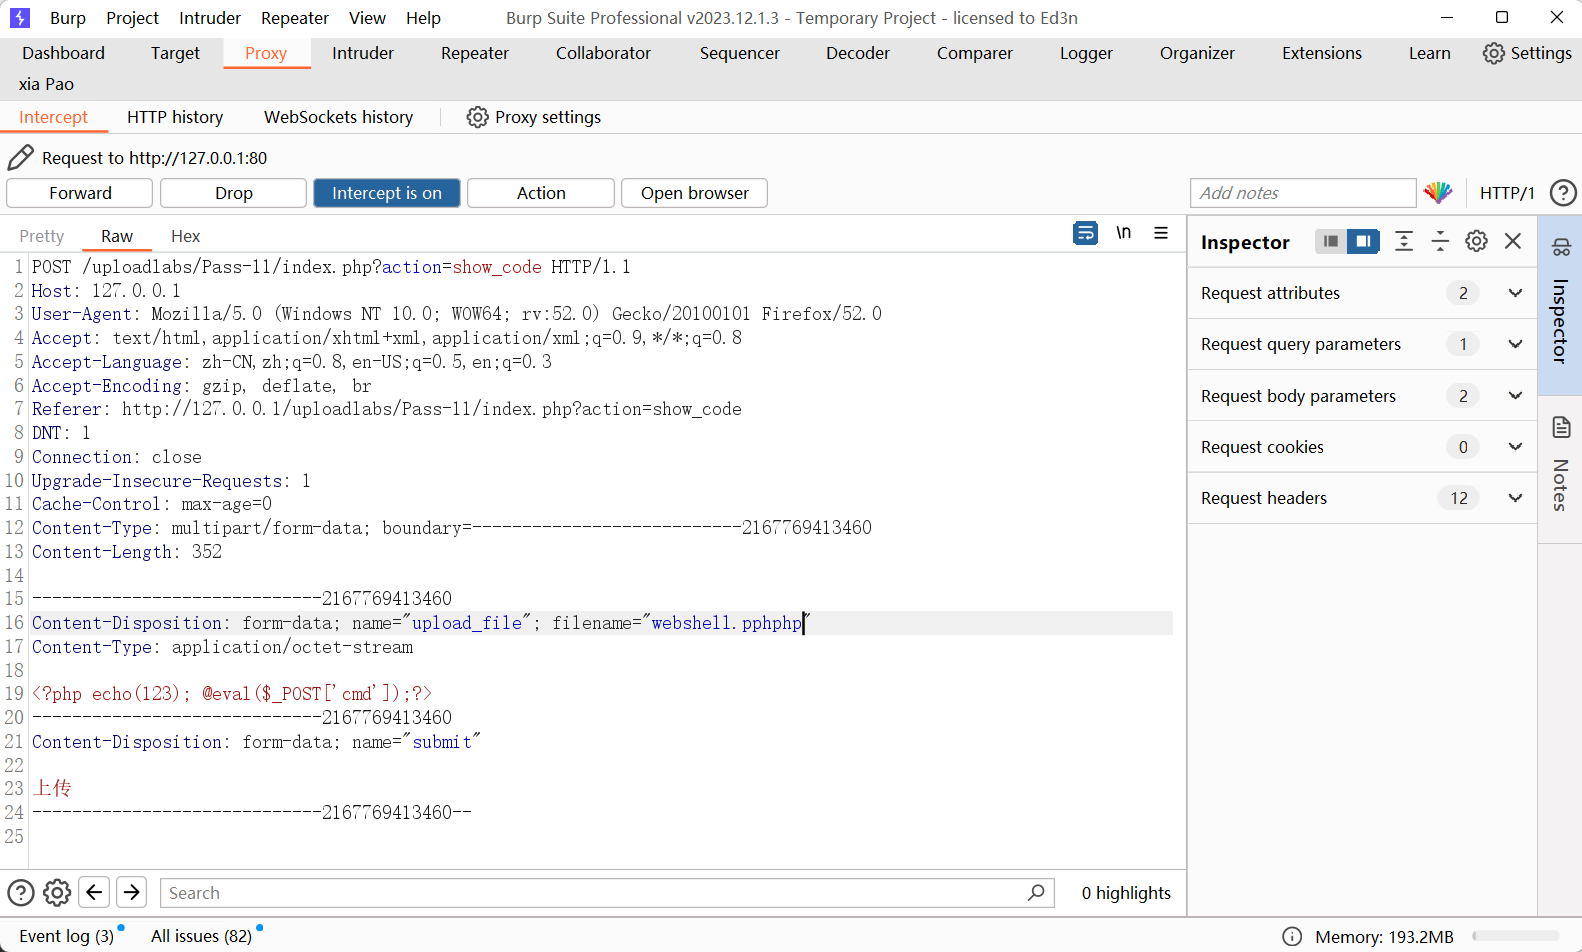This screenshot has height=952, width=1582.
Task: Toggle non-printable characters \n icon
Action: pyautogui.click(x=1124, y=233)
